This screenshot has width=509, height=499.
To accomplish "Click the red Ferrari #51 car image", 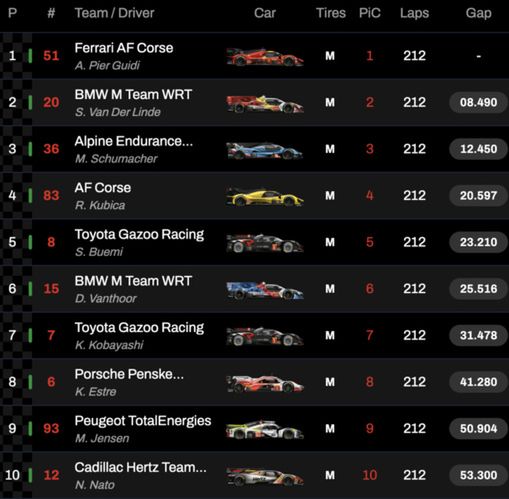I will point(265,57).
